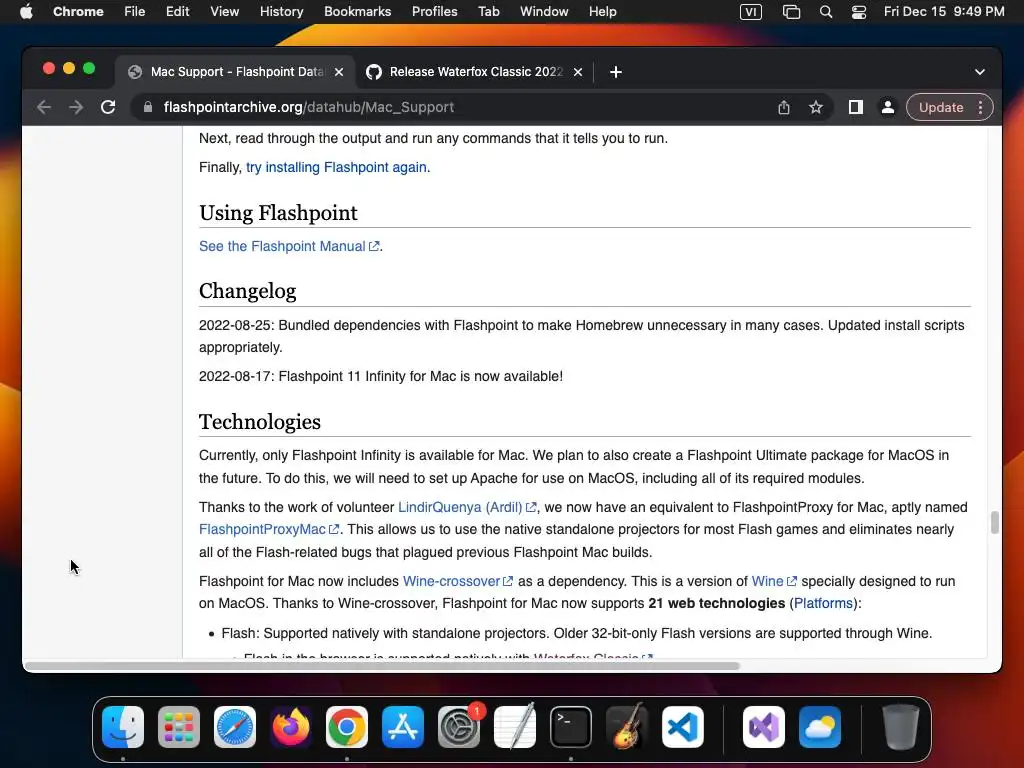Open TextEdit from the Dock
The width and height of the screenshot is (1024, 768).
pos(515,727)
